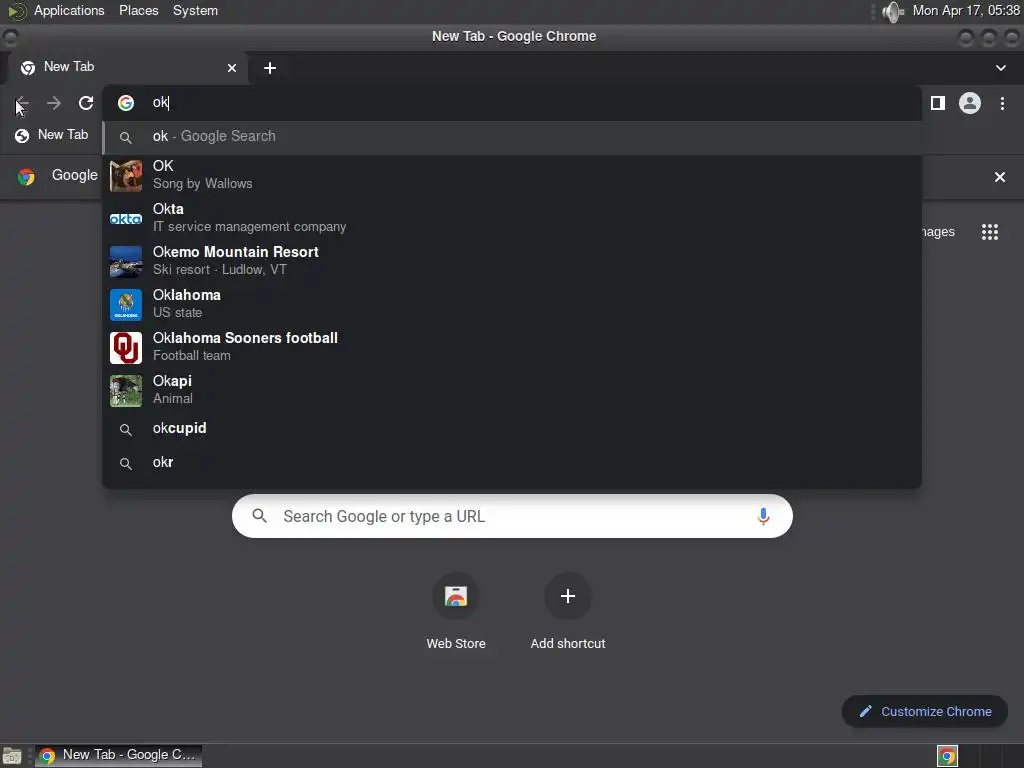Open the tab search chevron
This screenshot has height=768, width=1024.
coord(1000,68)
